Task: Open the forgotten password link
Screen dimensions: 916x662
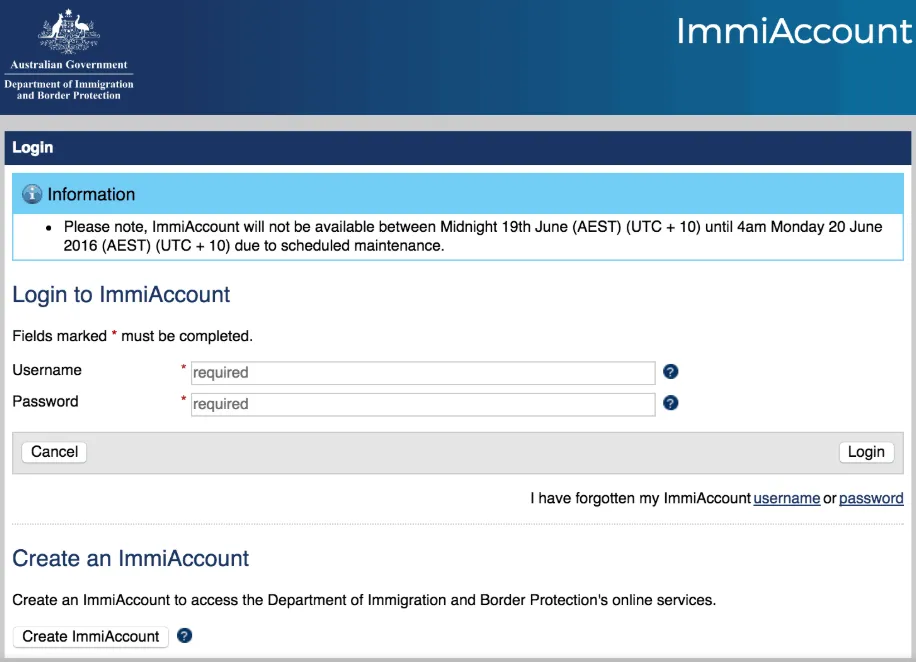Action: pyautogui.click(x=871, y=498)
